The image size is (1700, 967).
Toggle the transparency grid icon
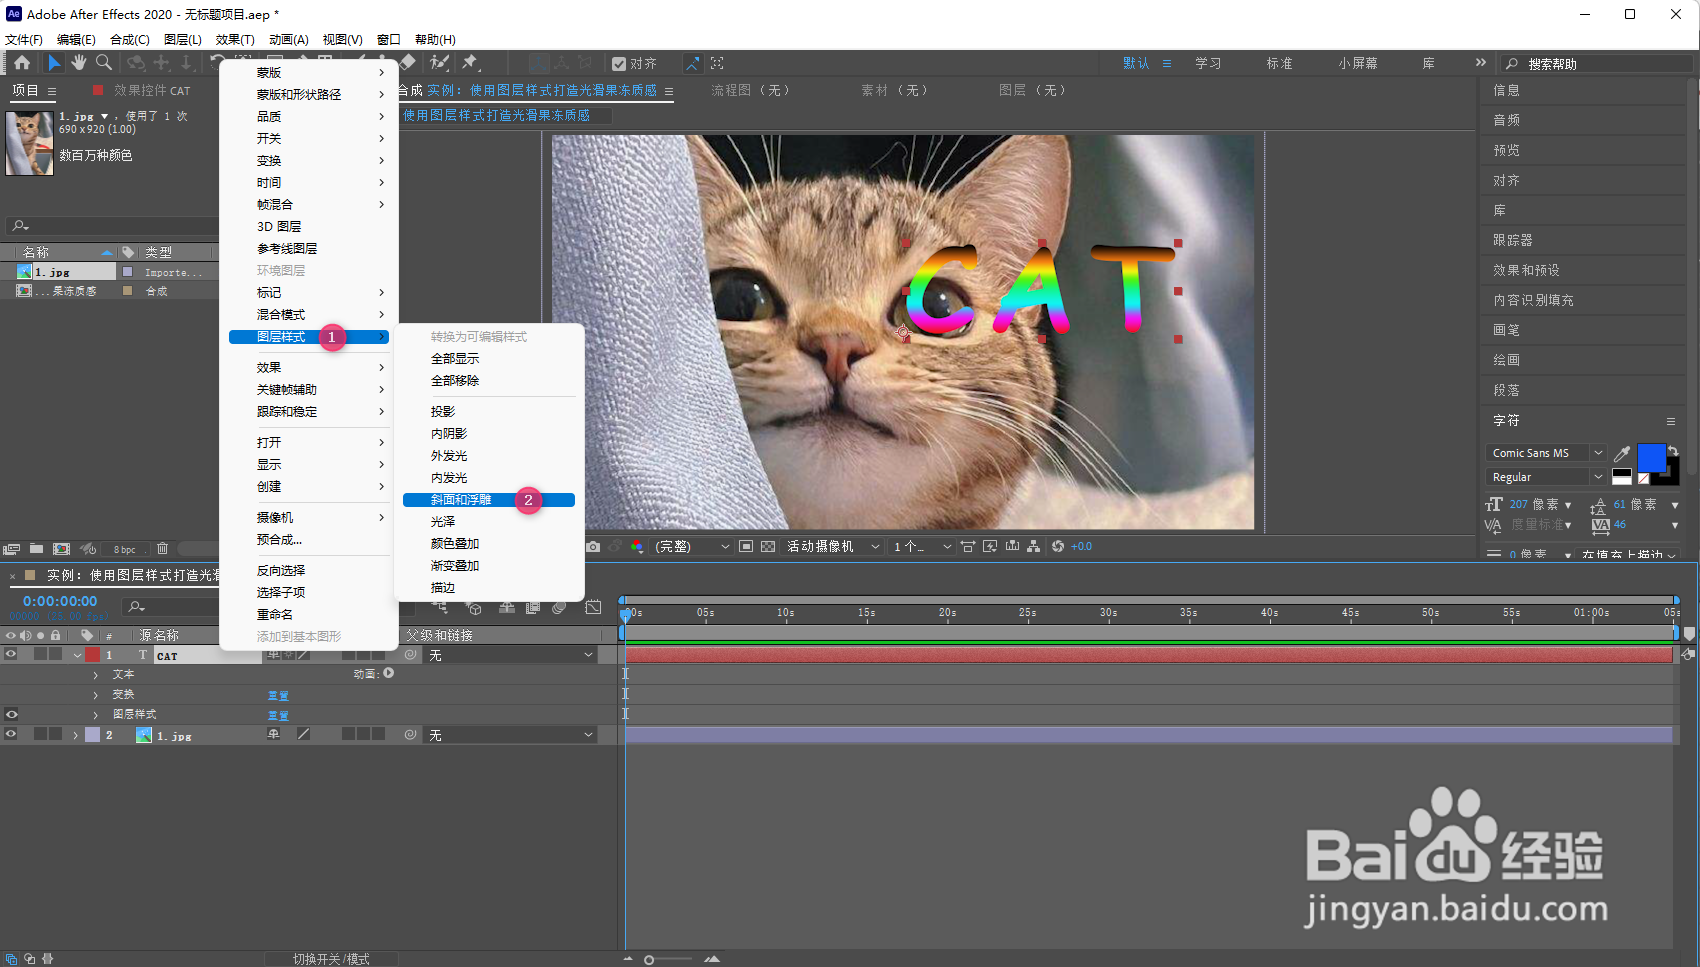[x=768, y=547]
